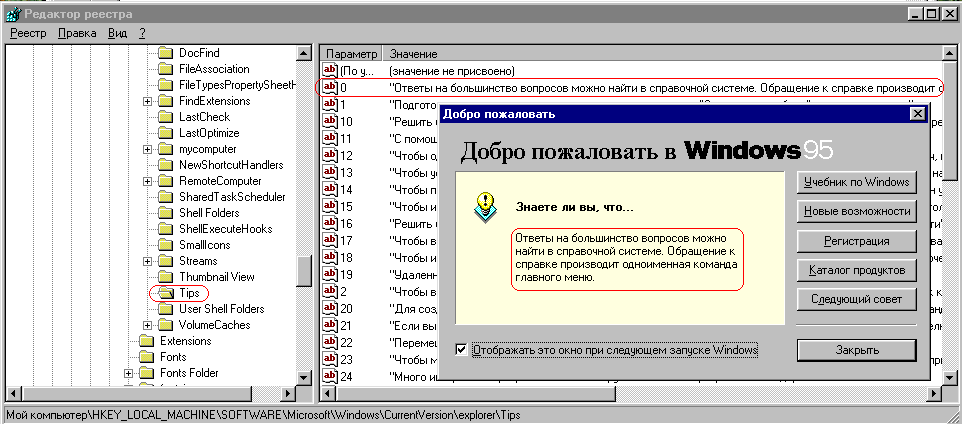
Task: Click the Параметр column header
Action: click(352, 53)
